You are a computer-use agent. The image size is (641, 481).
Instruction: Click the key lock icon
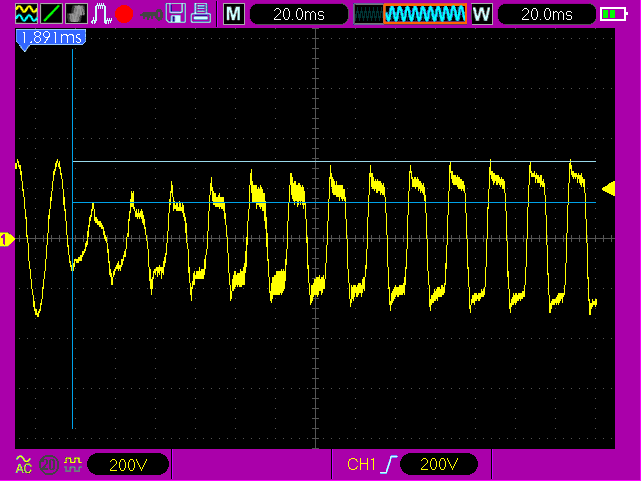pyautogui.click(x=151, y=14)
